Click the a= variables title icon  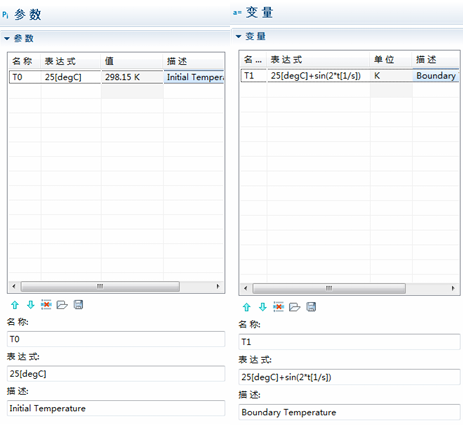pos(237,13)
